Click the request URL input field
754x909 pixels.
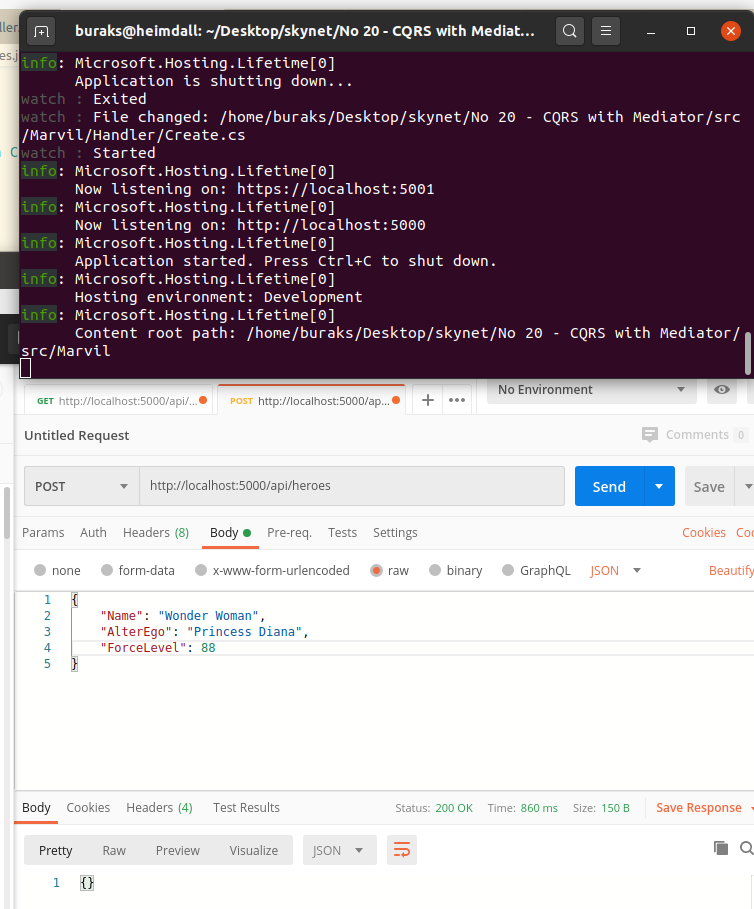click(350, 486)
